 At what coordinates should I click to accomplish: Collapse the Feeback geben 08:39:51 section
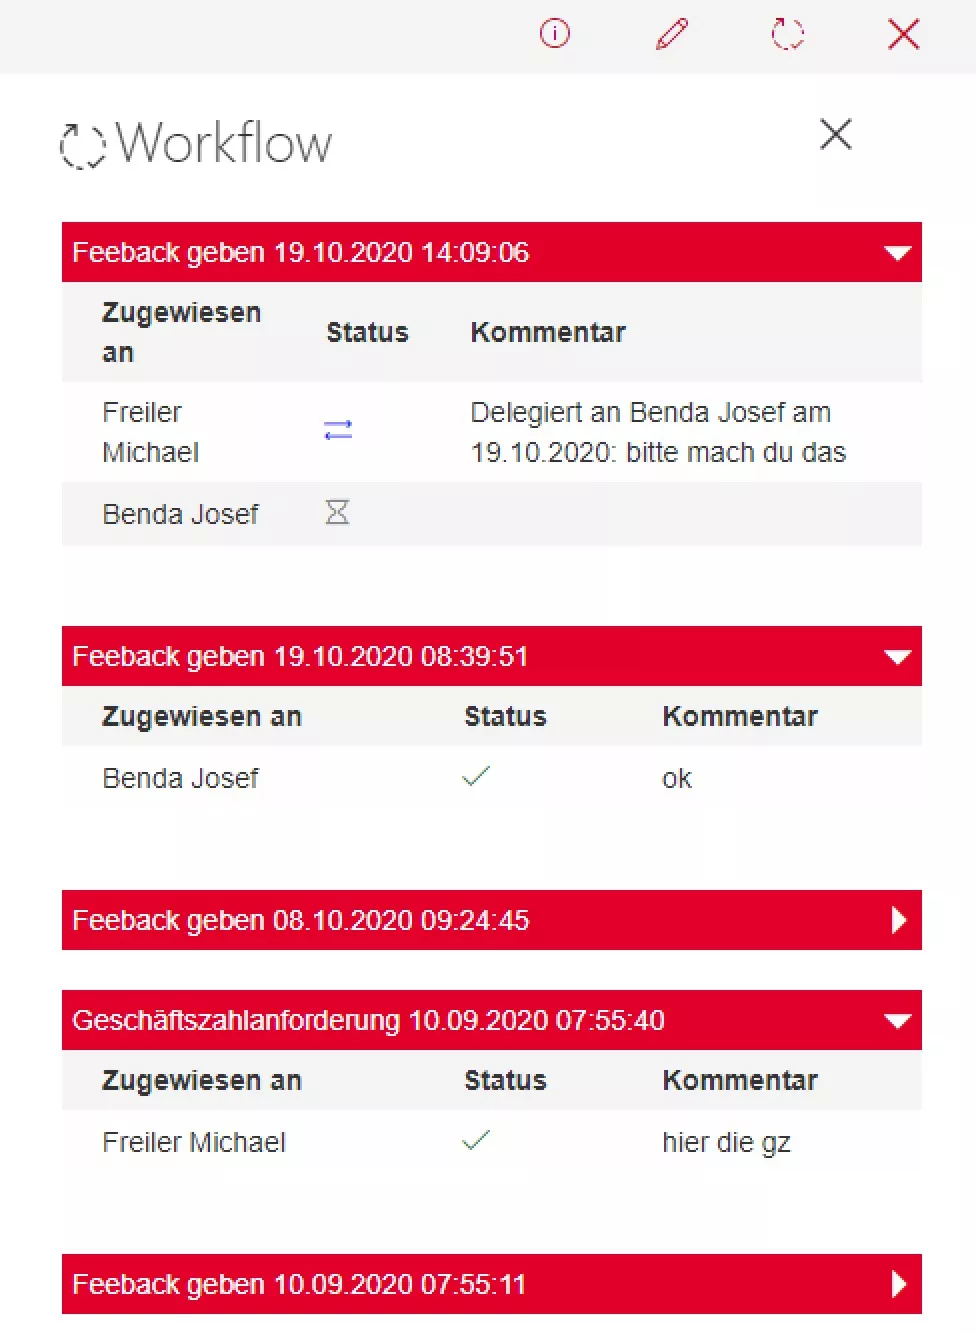(898, 657)
